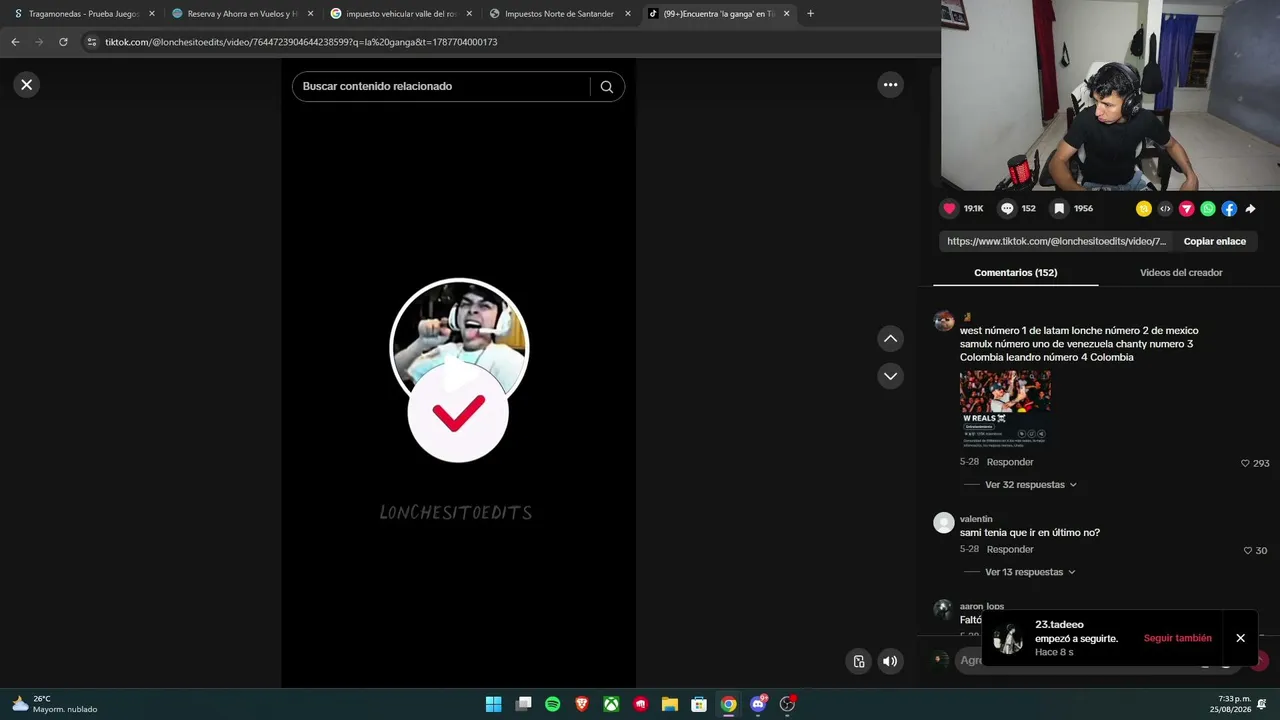Open the W REALS image in comment
The height and width of the screenshot is (720, 1280).
[x=1005, y=409]
